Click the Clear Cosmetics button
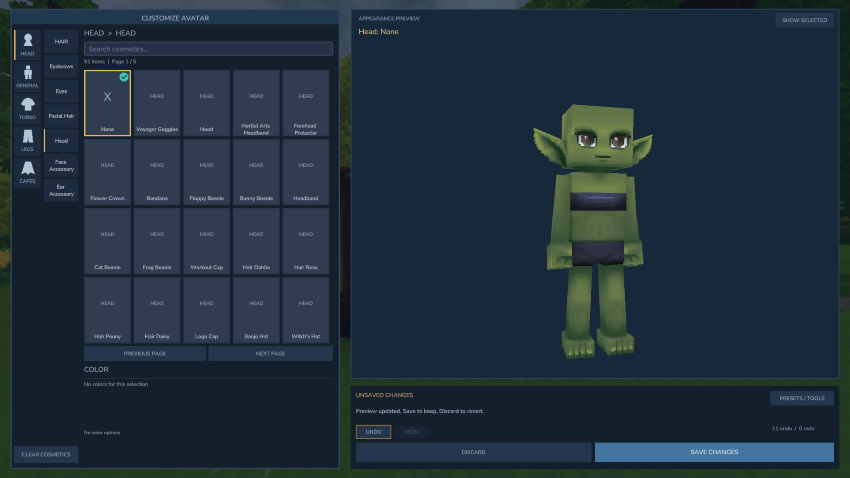This screenshot has width=850, height=478. point(46,455)
